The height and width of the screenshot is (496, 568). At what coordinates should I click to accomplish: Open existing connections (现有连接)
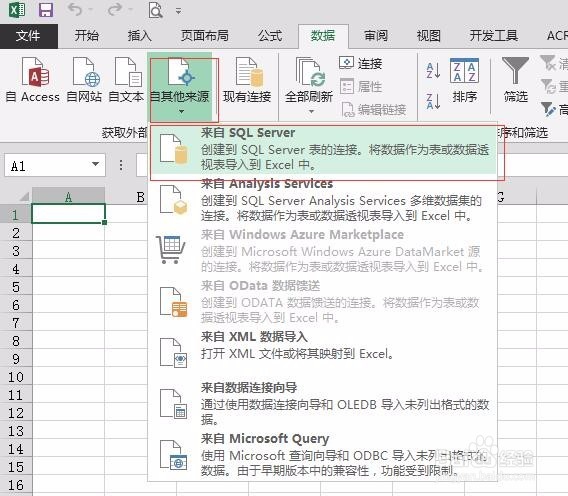tap(247, 80)
